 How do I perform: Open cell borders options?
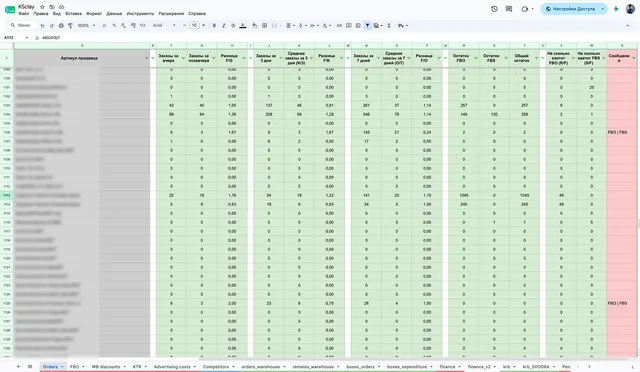click(264, 25)
